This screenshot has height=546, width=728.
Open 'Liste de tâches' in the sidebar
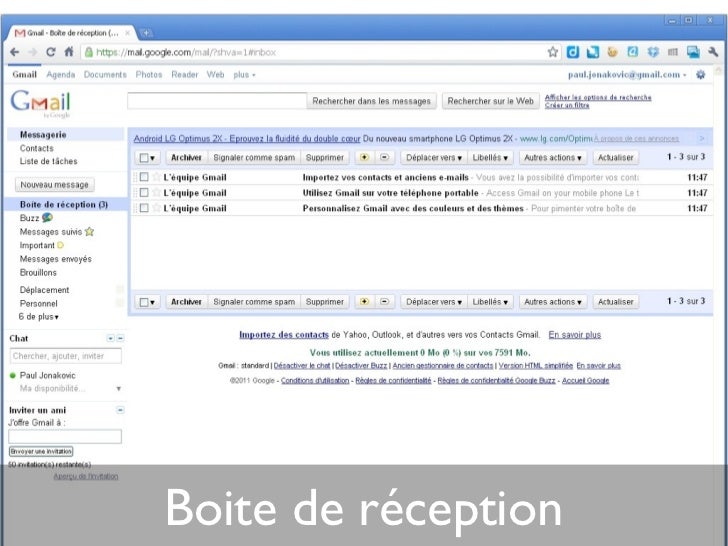pos(48,161)
